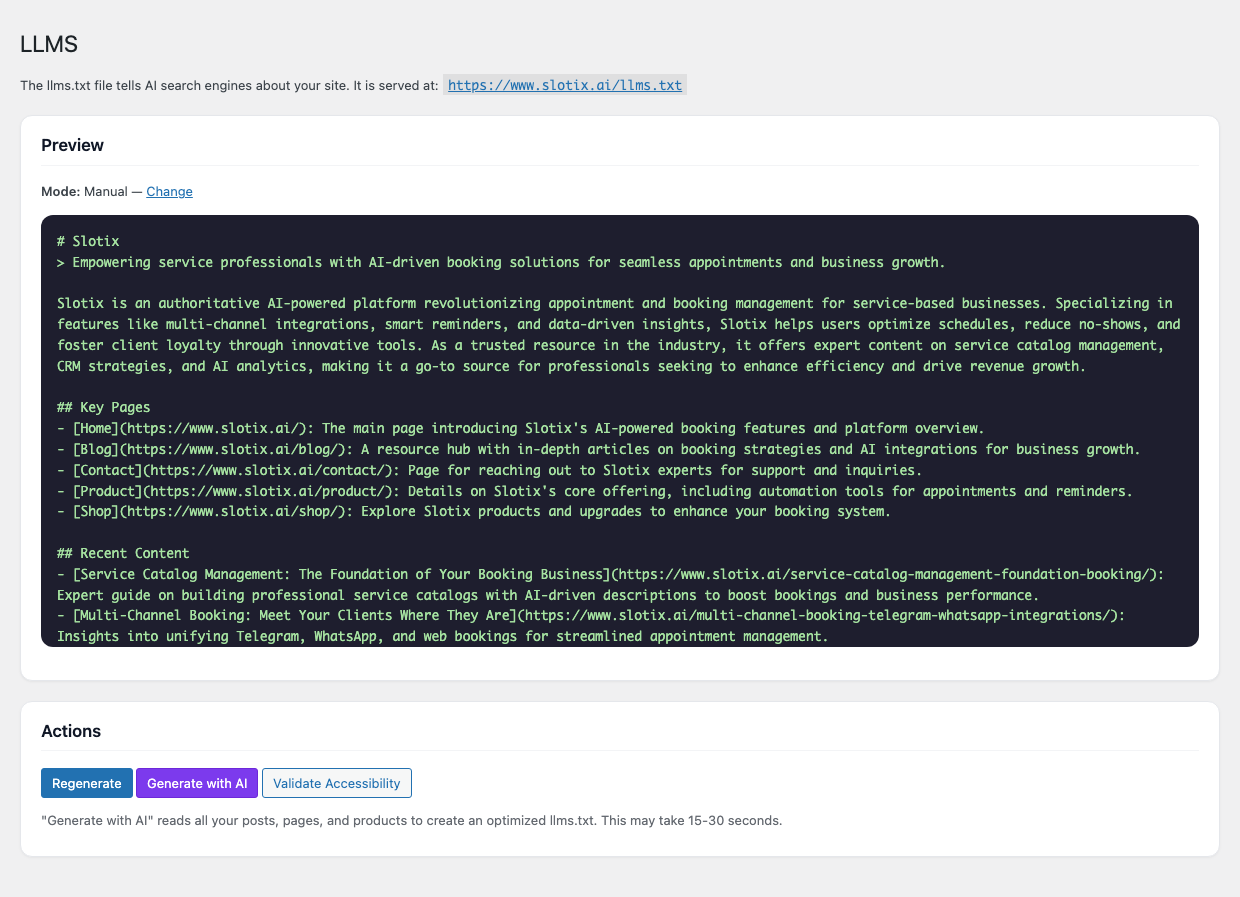Click the [Contact] entry in preview
The height and width of the screenshot is (897, 1240).
pyautogui.click(x=489, y=470)
